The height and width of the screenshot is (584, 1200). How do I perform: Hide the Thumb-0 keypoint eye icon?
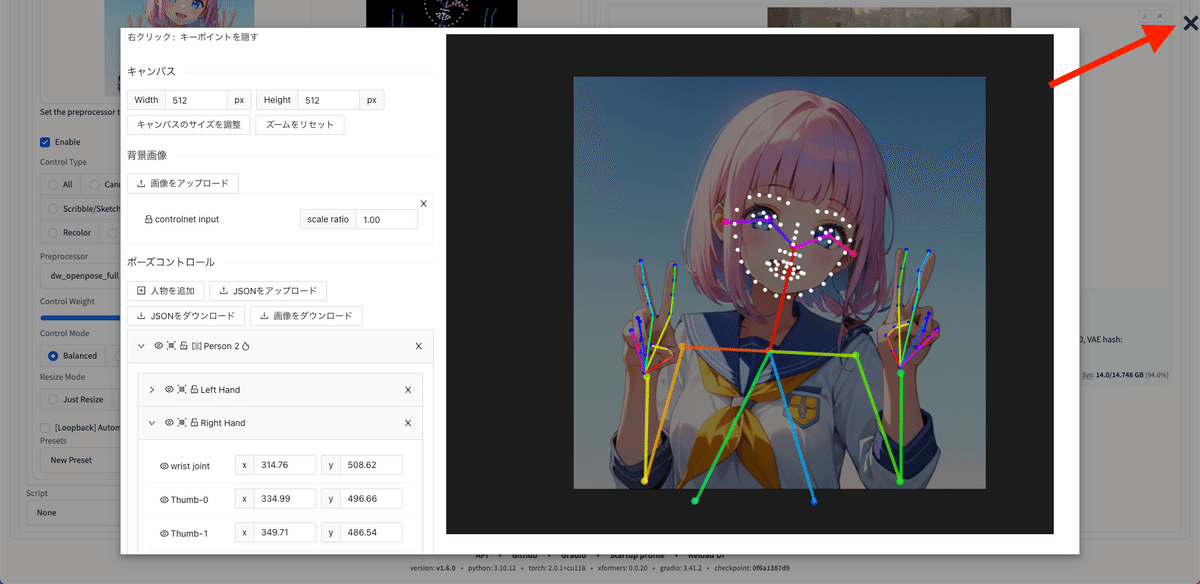click(164, 499)
